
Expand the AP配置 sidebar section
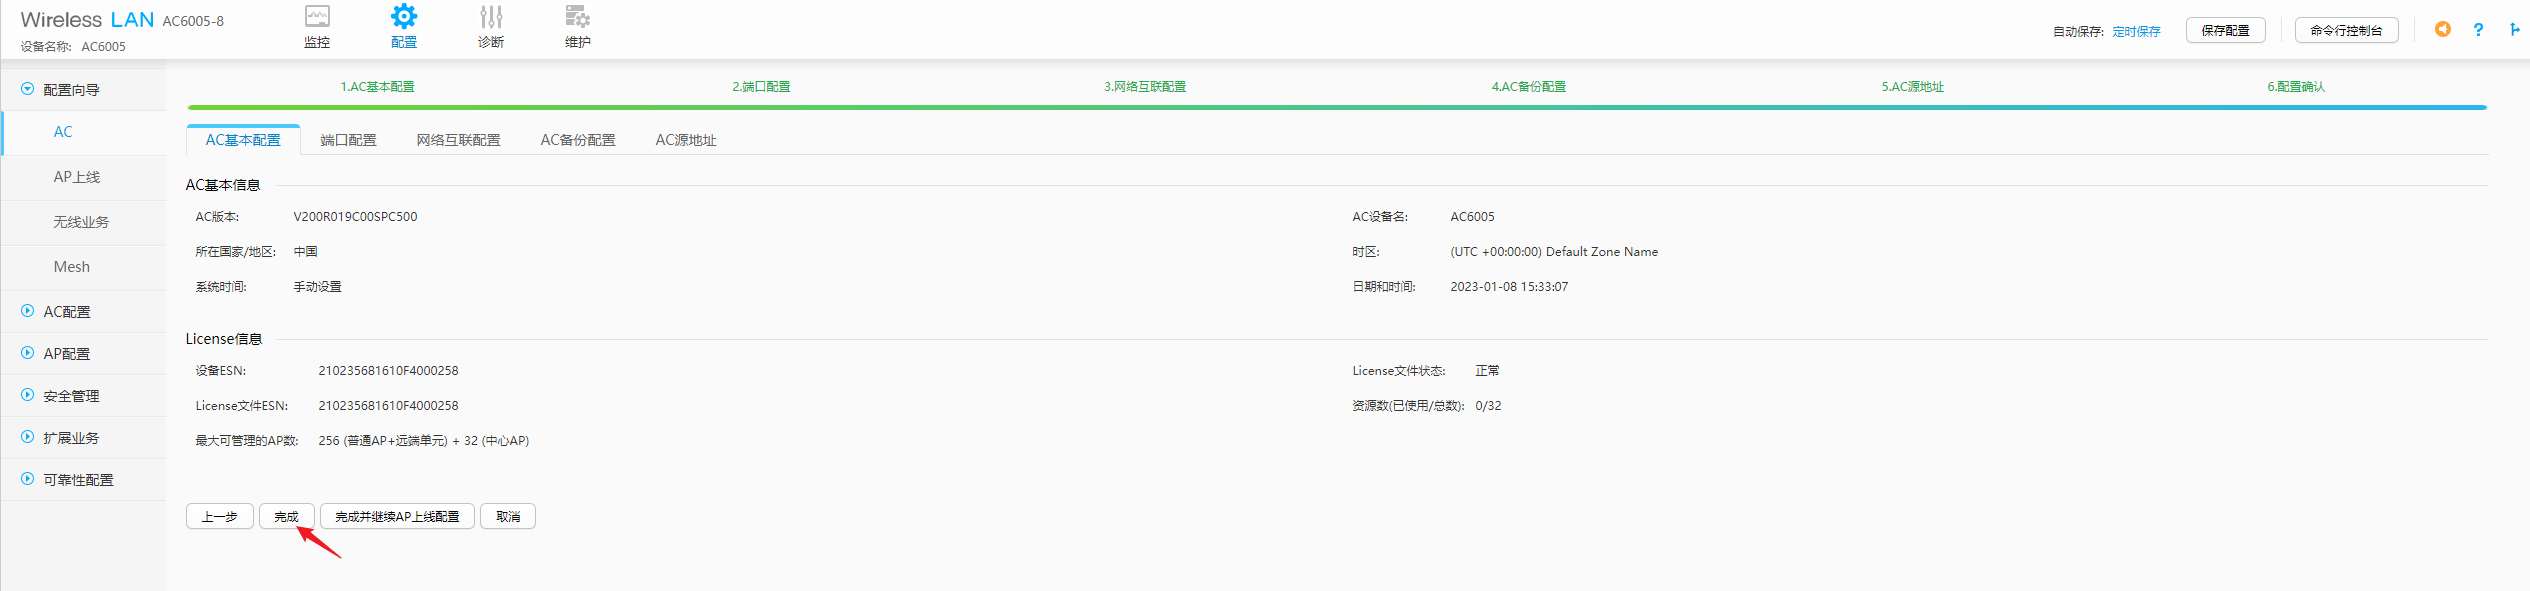[x=28, y=353]
